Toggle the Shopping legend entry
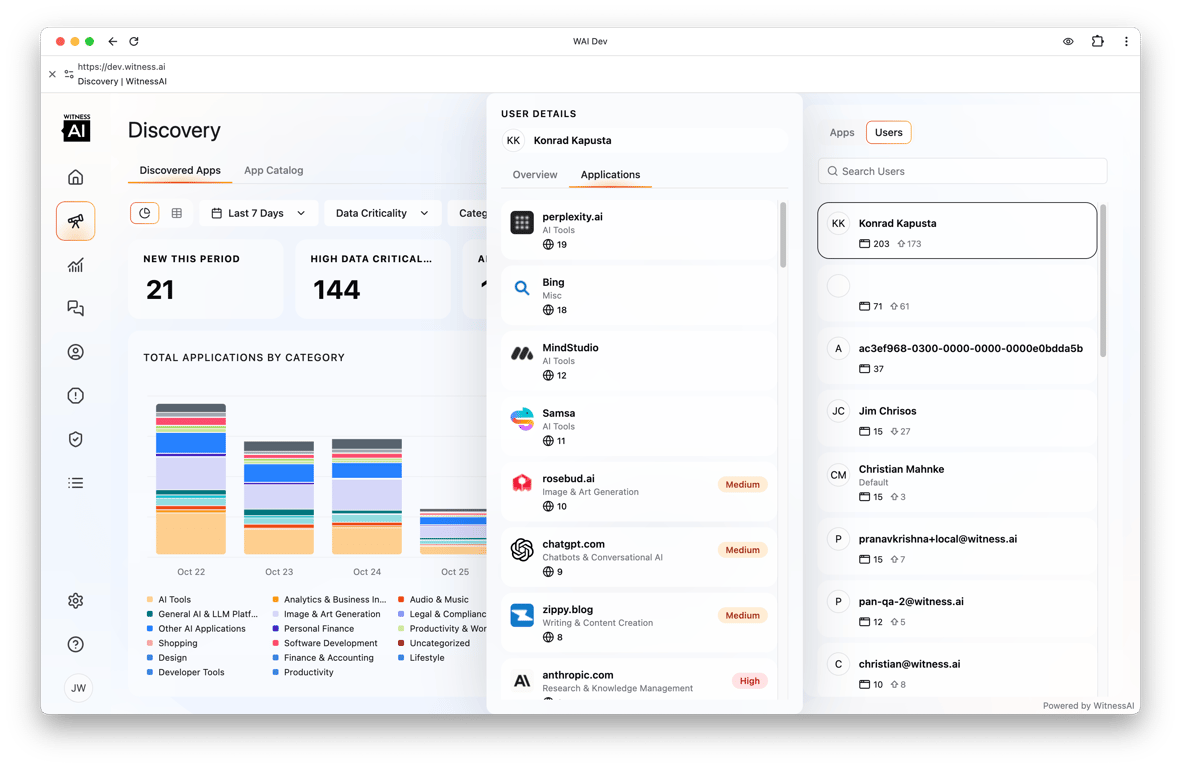 pos(172,644)
